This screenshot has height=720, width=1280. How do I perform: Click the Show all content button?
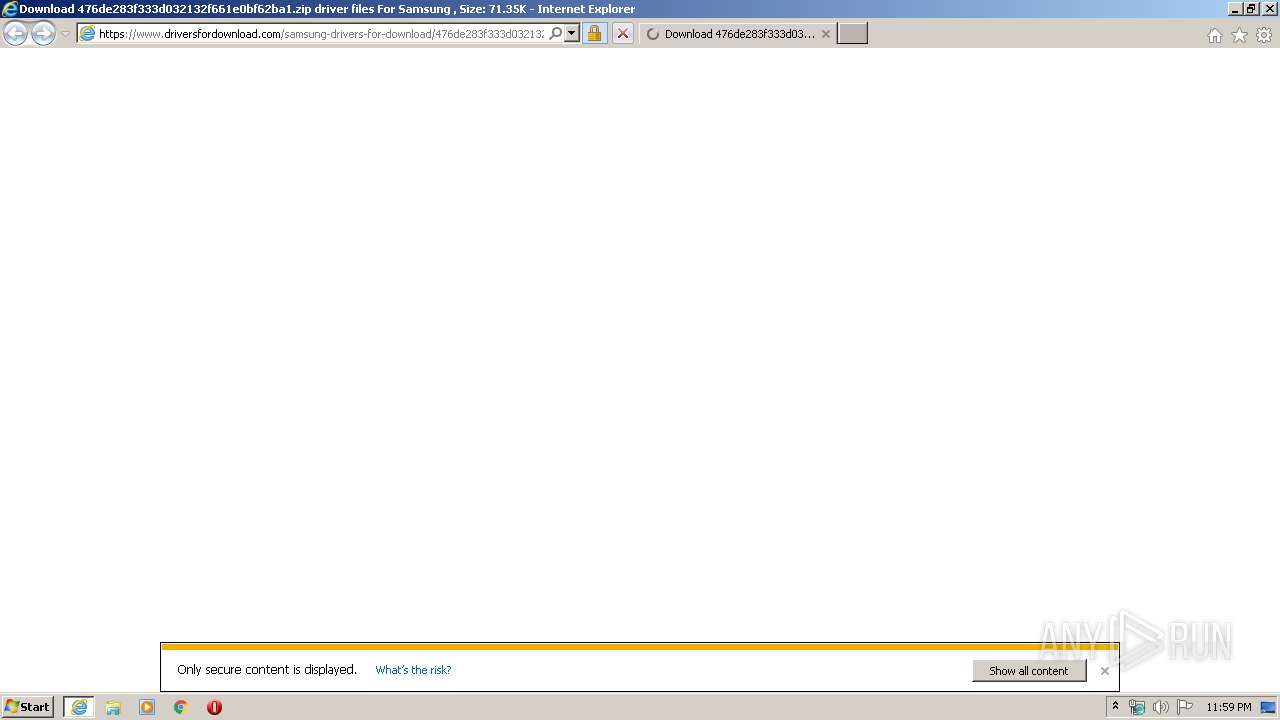click(1029, 671)
